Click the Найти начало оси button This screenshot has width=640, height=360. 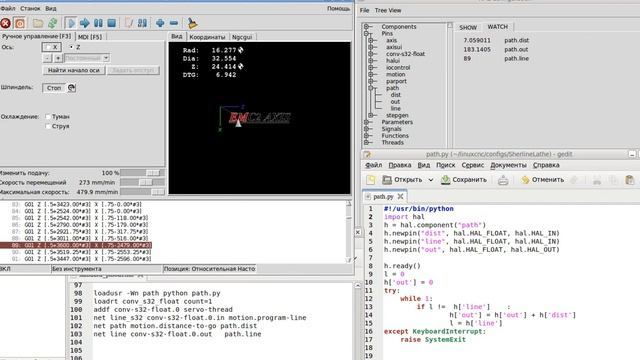tap(73, 70)
